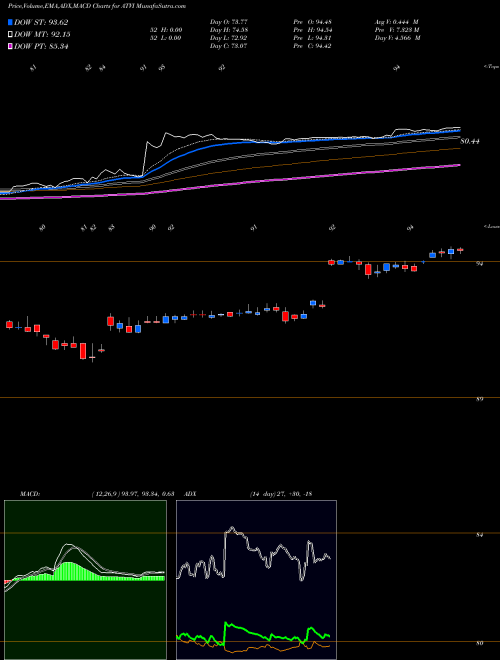This screenshot has width=500, height=660.
Task: Click the magenta DOW PT legend swatch
Action: (11, 46)
